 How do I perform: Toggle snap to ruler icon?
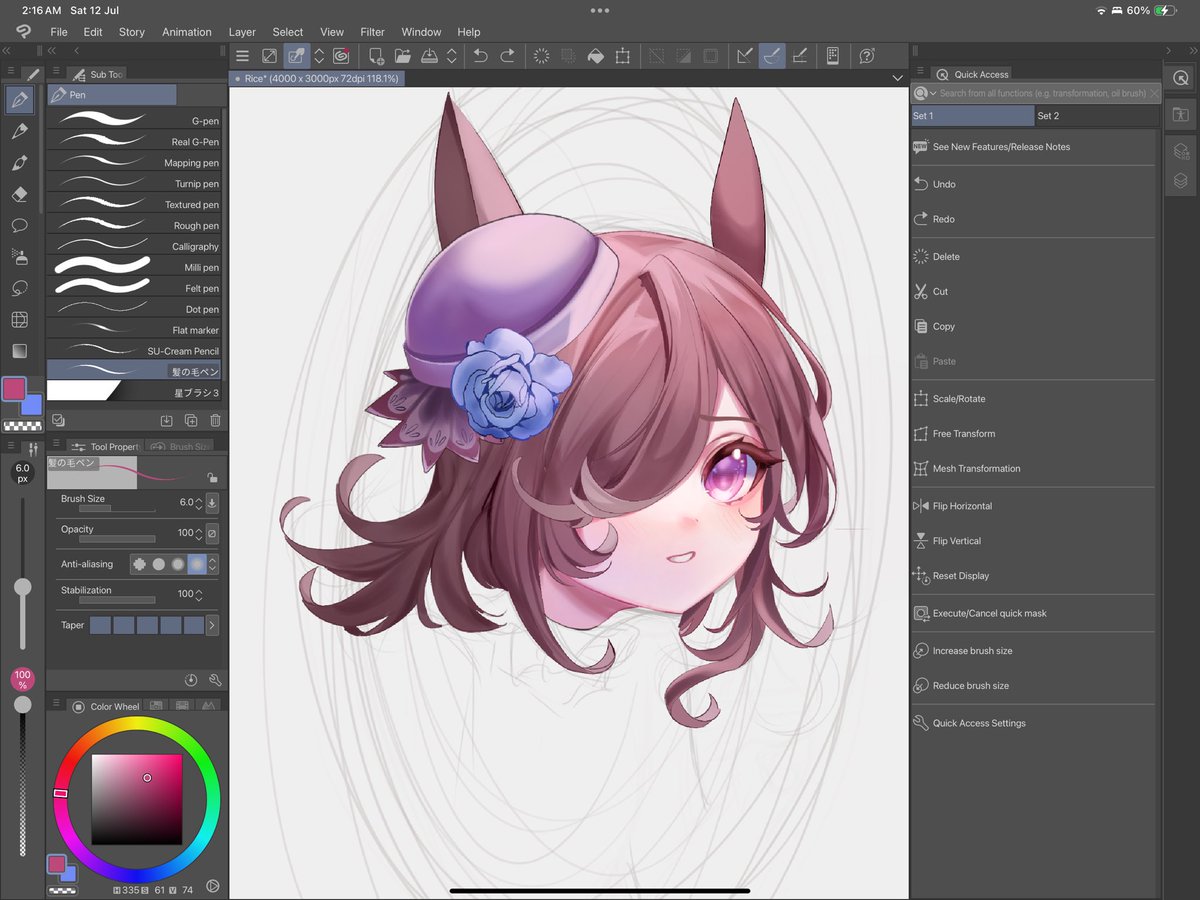pos(744,56)
